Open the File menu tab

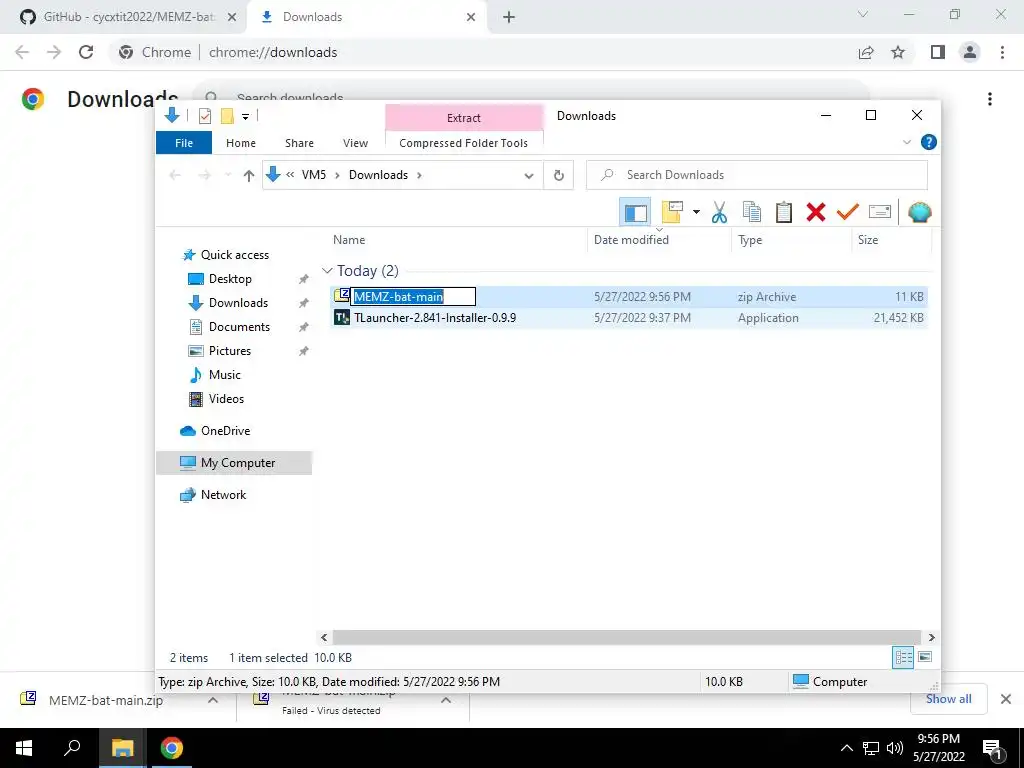pos(184,143)
